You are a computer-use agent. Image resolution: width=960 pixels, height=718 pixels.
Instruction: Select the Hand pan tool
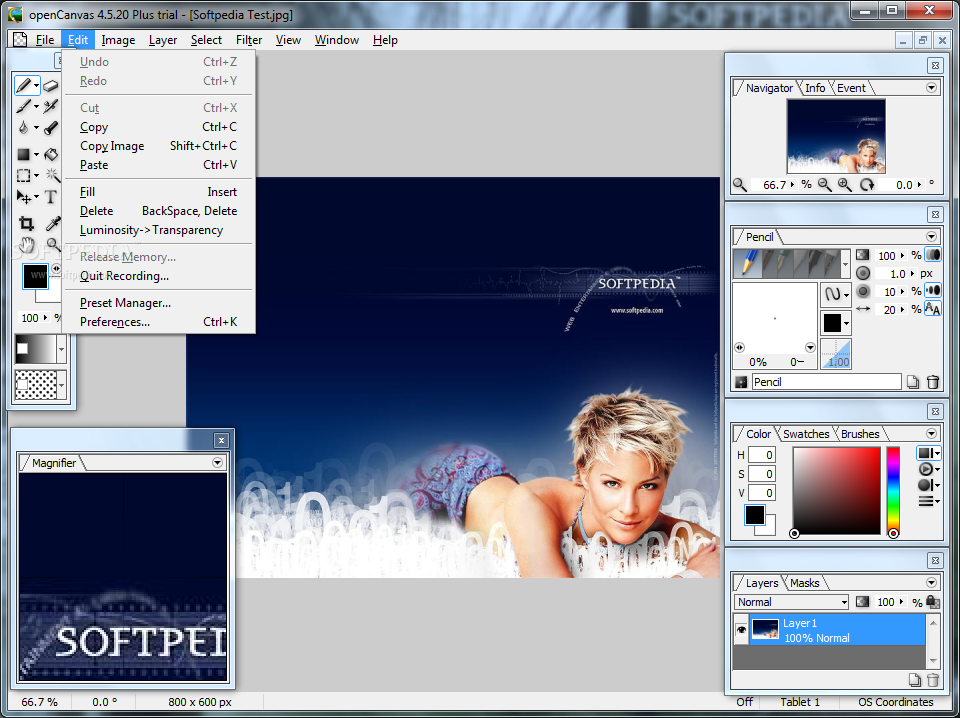tap(26, 245)
